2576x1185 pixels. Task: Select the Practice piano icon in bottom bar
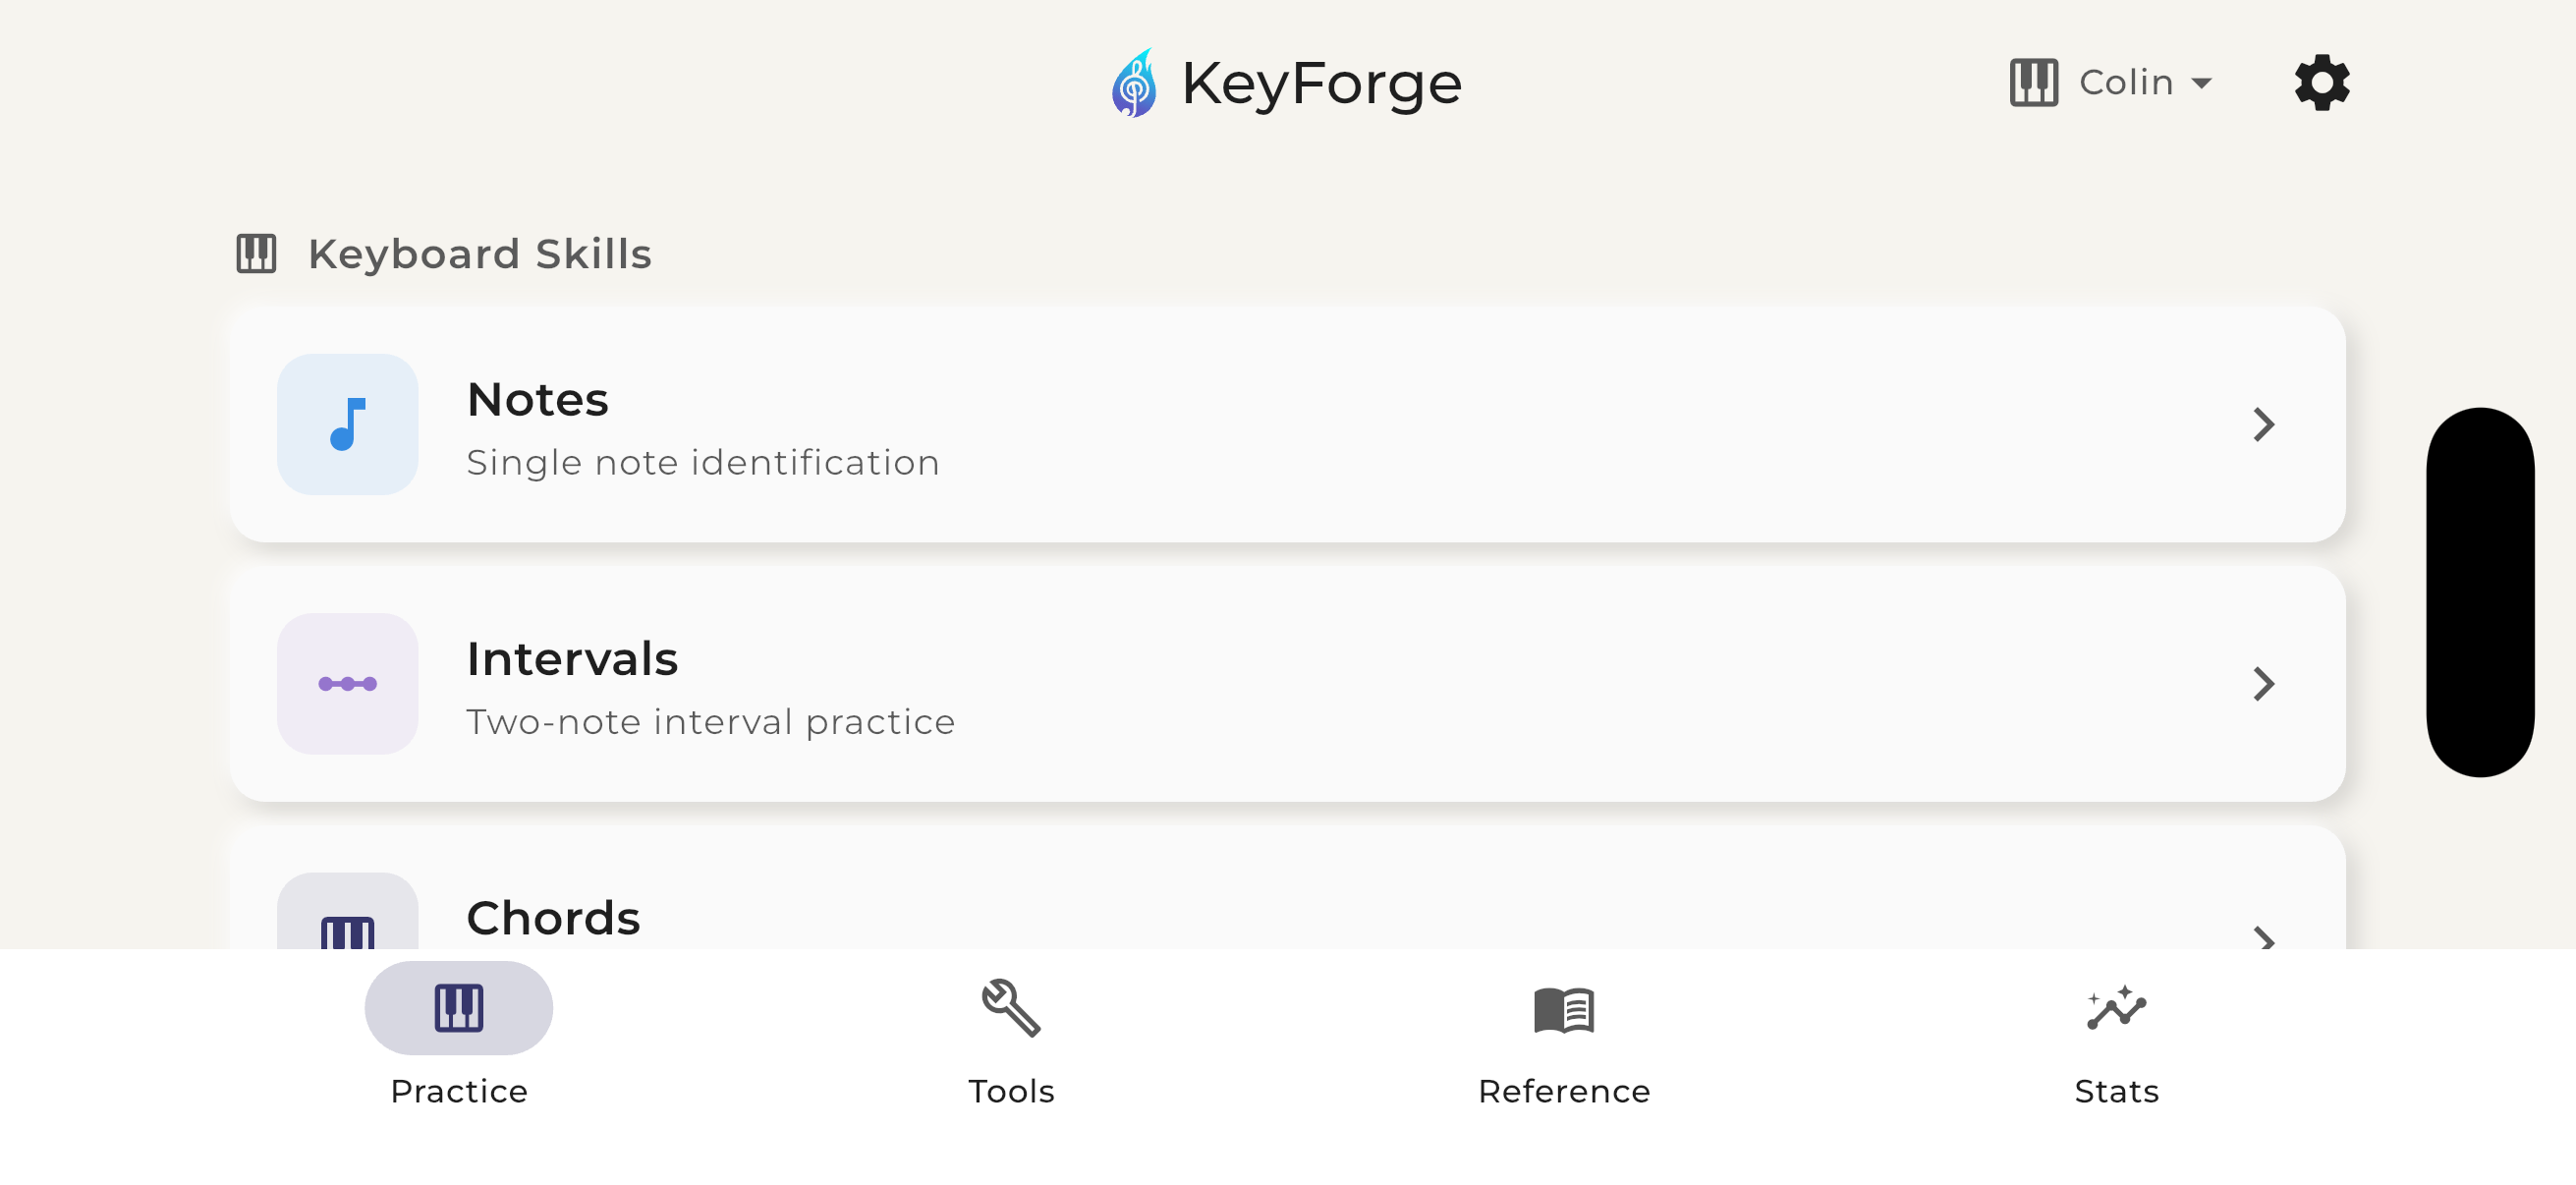point(457,1008)
